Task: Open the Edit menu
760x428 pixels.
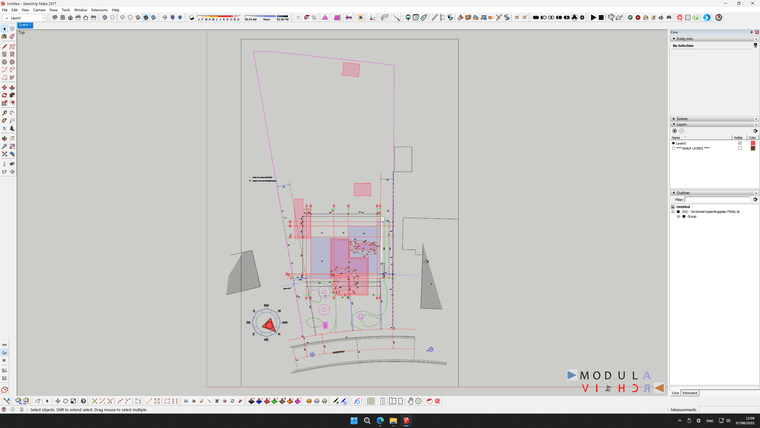Action: click(15, 10)
